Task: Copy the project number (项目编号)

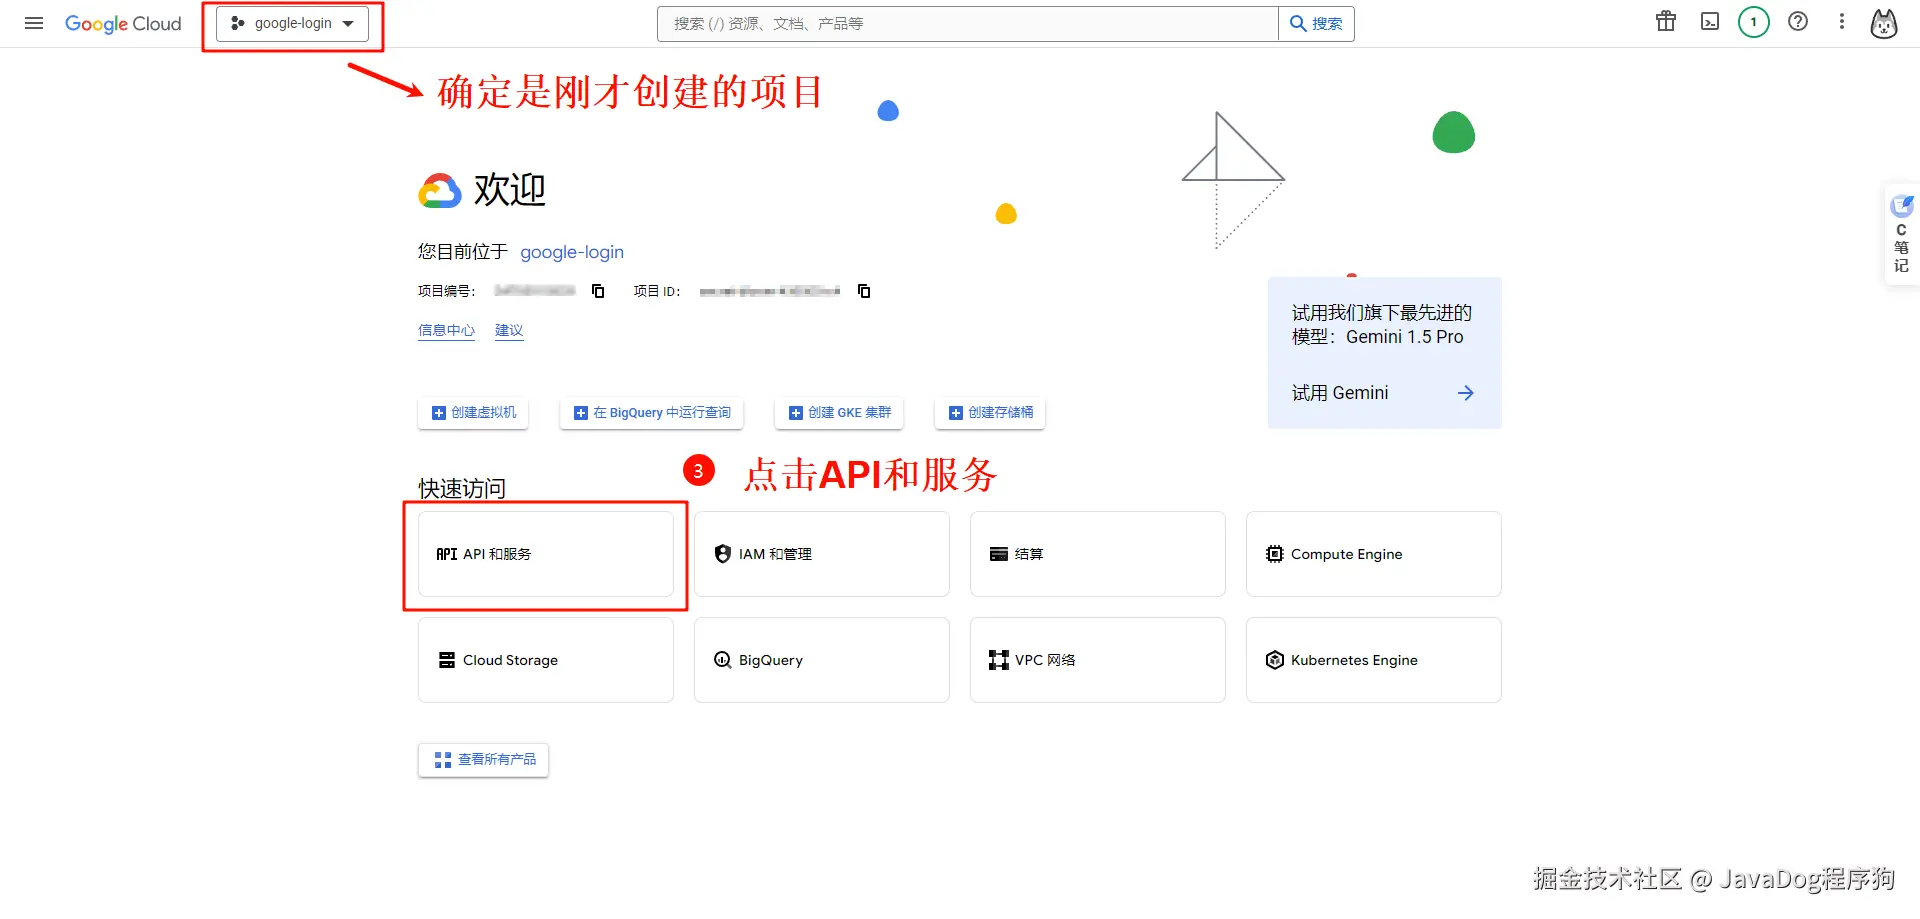Action: [598, 291]
